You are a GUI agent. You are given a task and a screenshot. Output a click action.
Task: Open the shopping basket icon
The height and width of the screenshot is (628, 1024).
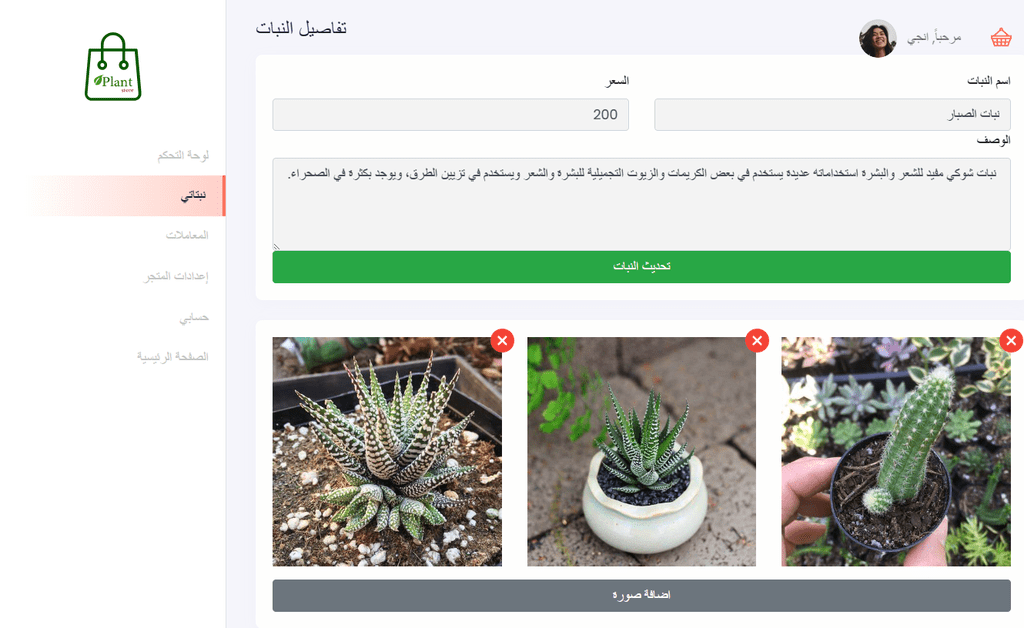[x=1000, y=38]
